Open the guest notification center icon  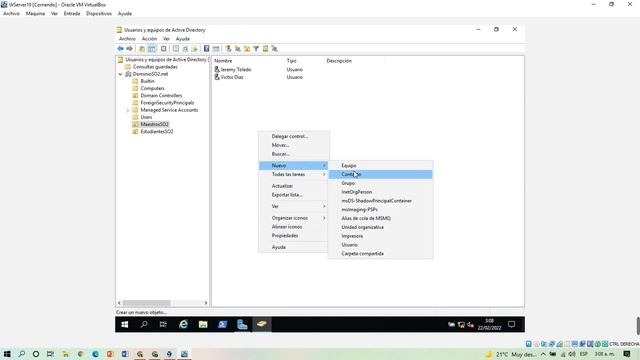[x=511, y=324]
